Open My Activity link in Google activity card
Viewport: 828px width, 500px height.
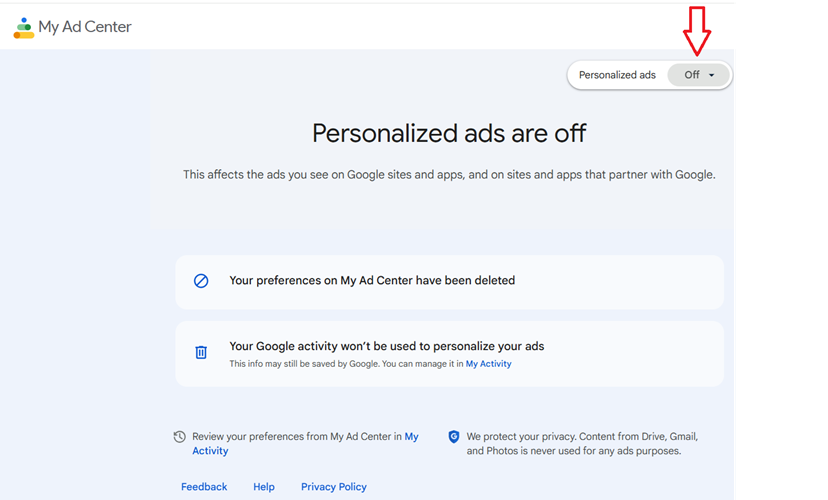(x=488, y=364)
